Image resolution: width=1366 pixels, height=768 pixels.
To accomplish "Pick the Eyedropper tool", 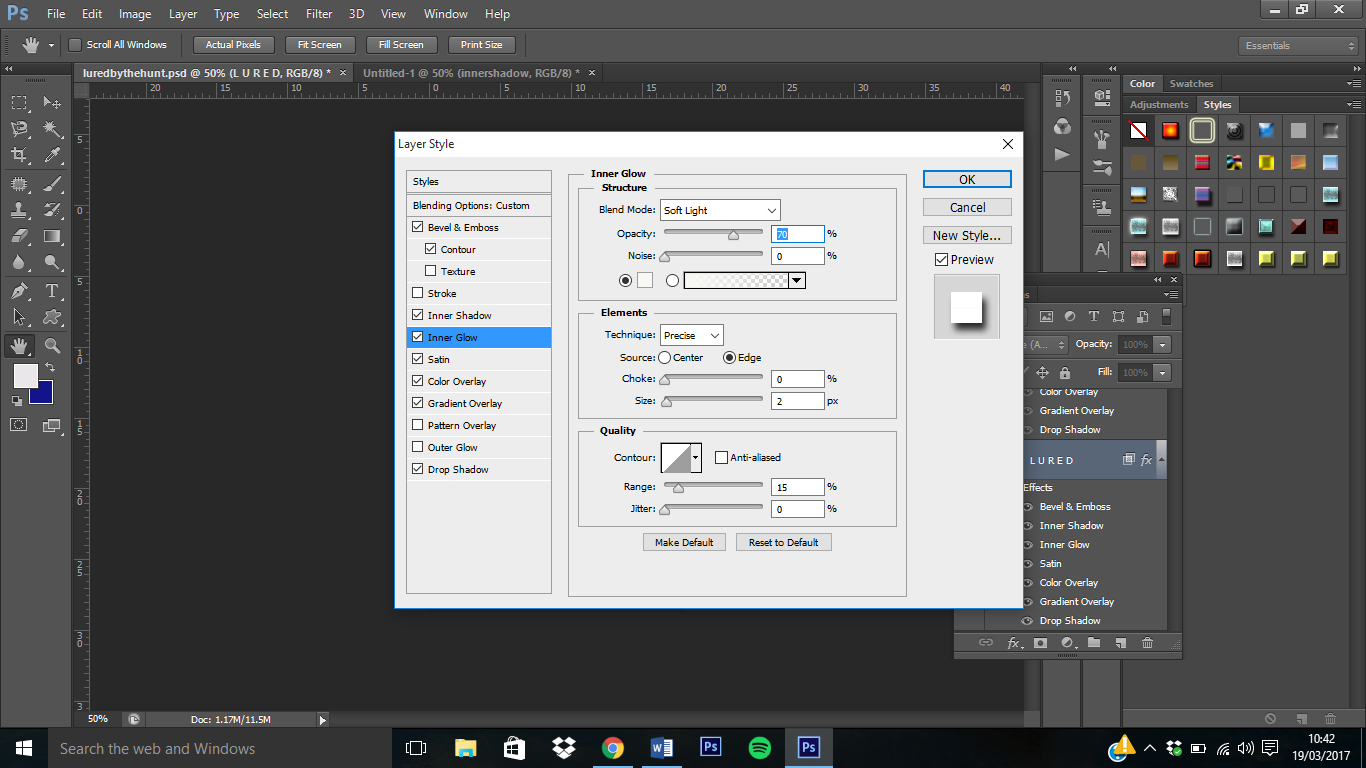I will [52, 155].
